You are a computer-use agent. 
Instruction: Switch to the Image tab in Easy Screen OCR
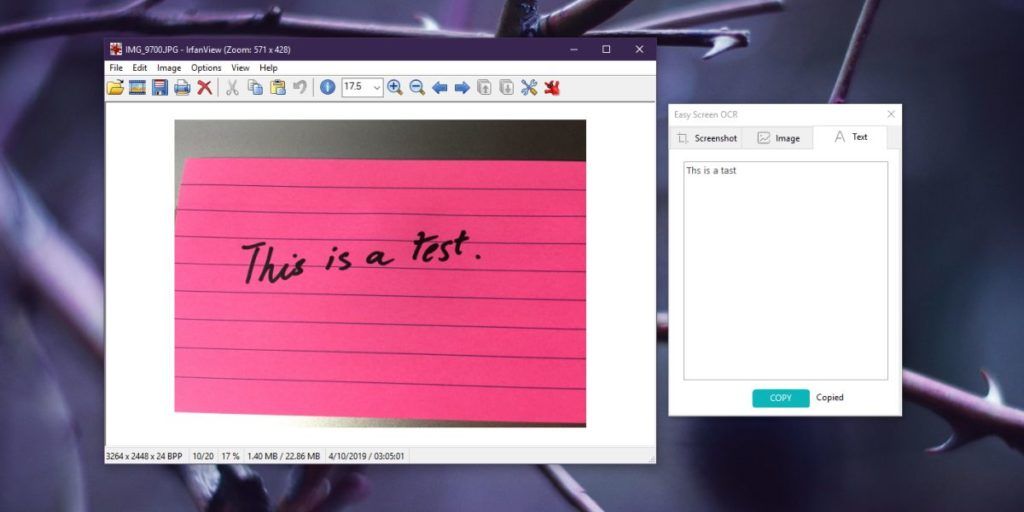point(778,138)
